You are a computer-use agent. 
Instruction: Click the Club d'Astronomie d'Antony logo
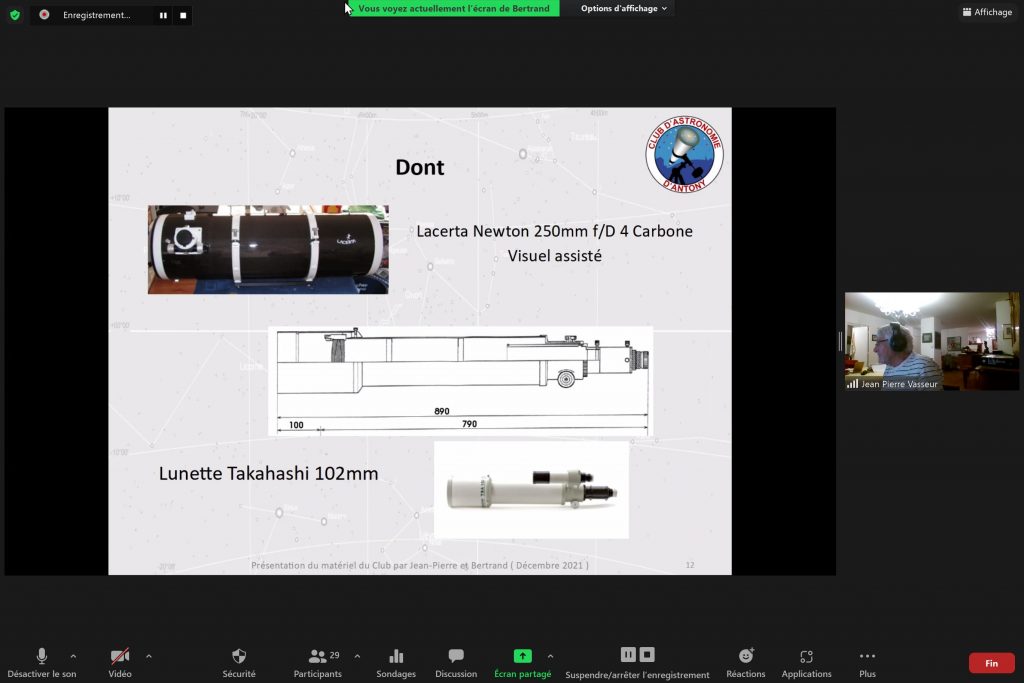pos(684,154)
